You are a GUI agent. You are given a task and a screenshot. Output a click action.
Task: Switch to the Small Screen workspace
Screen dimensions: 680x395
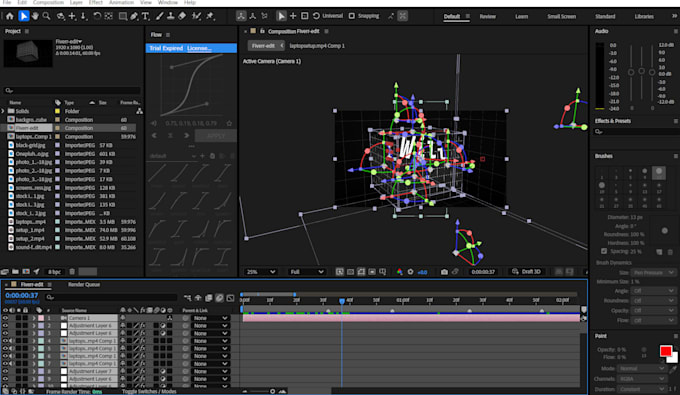coord(562,16)
